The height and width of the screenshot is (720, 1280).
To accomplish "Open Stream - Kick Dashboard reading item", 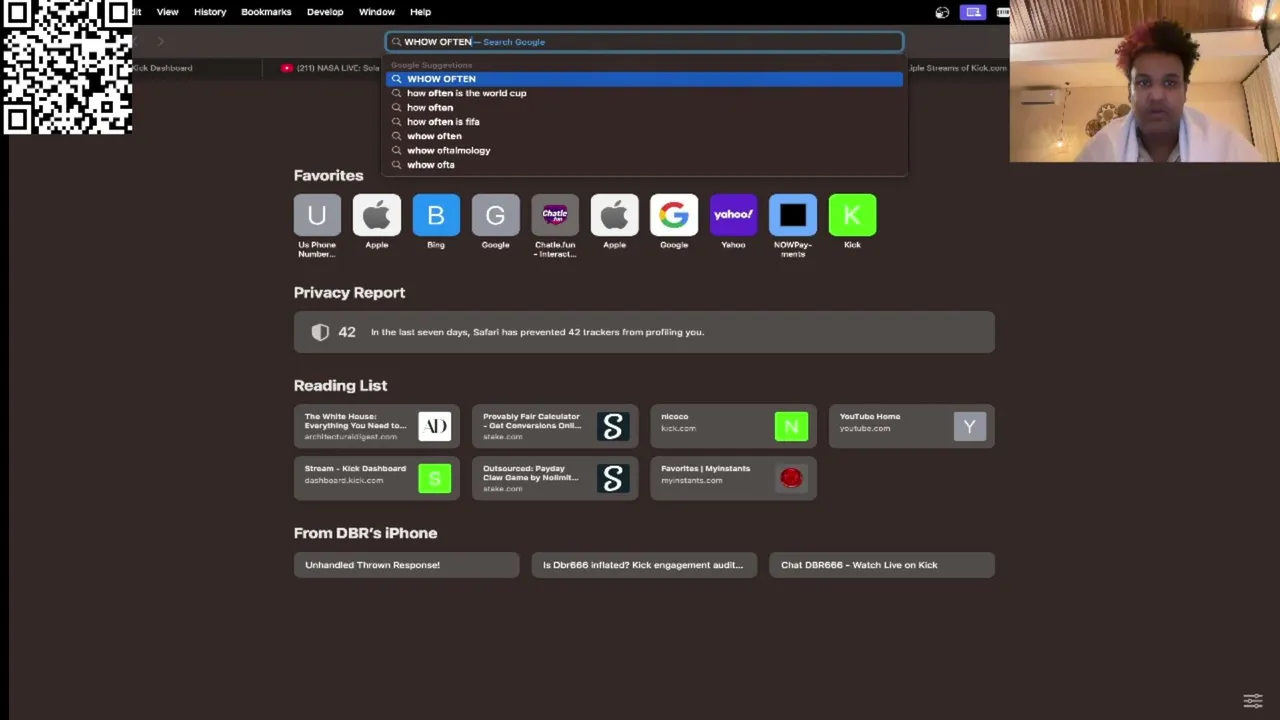I will (376, 478).
